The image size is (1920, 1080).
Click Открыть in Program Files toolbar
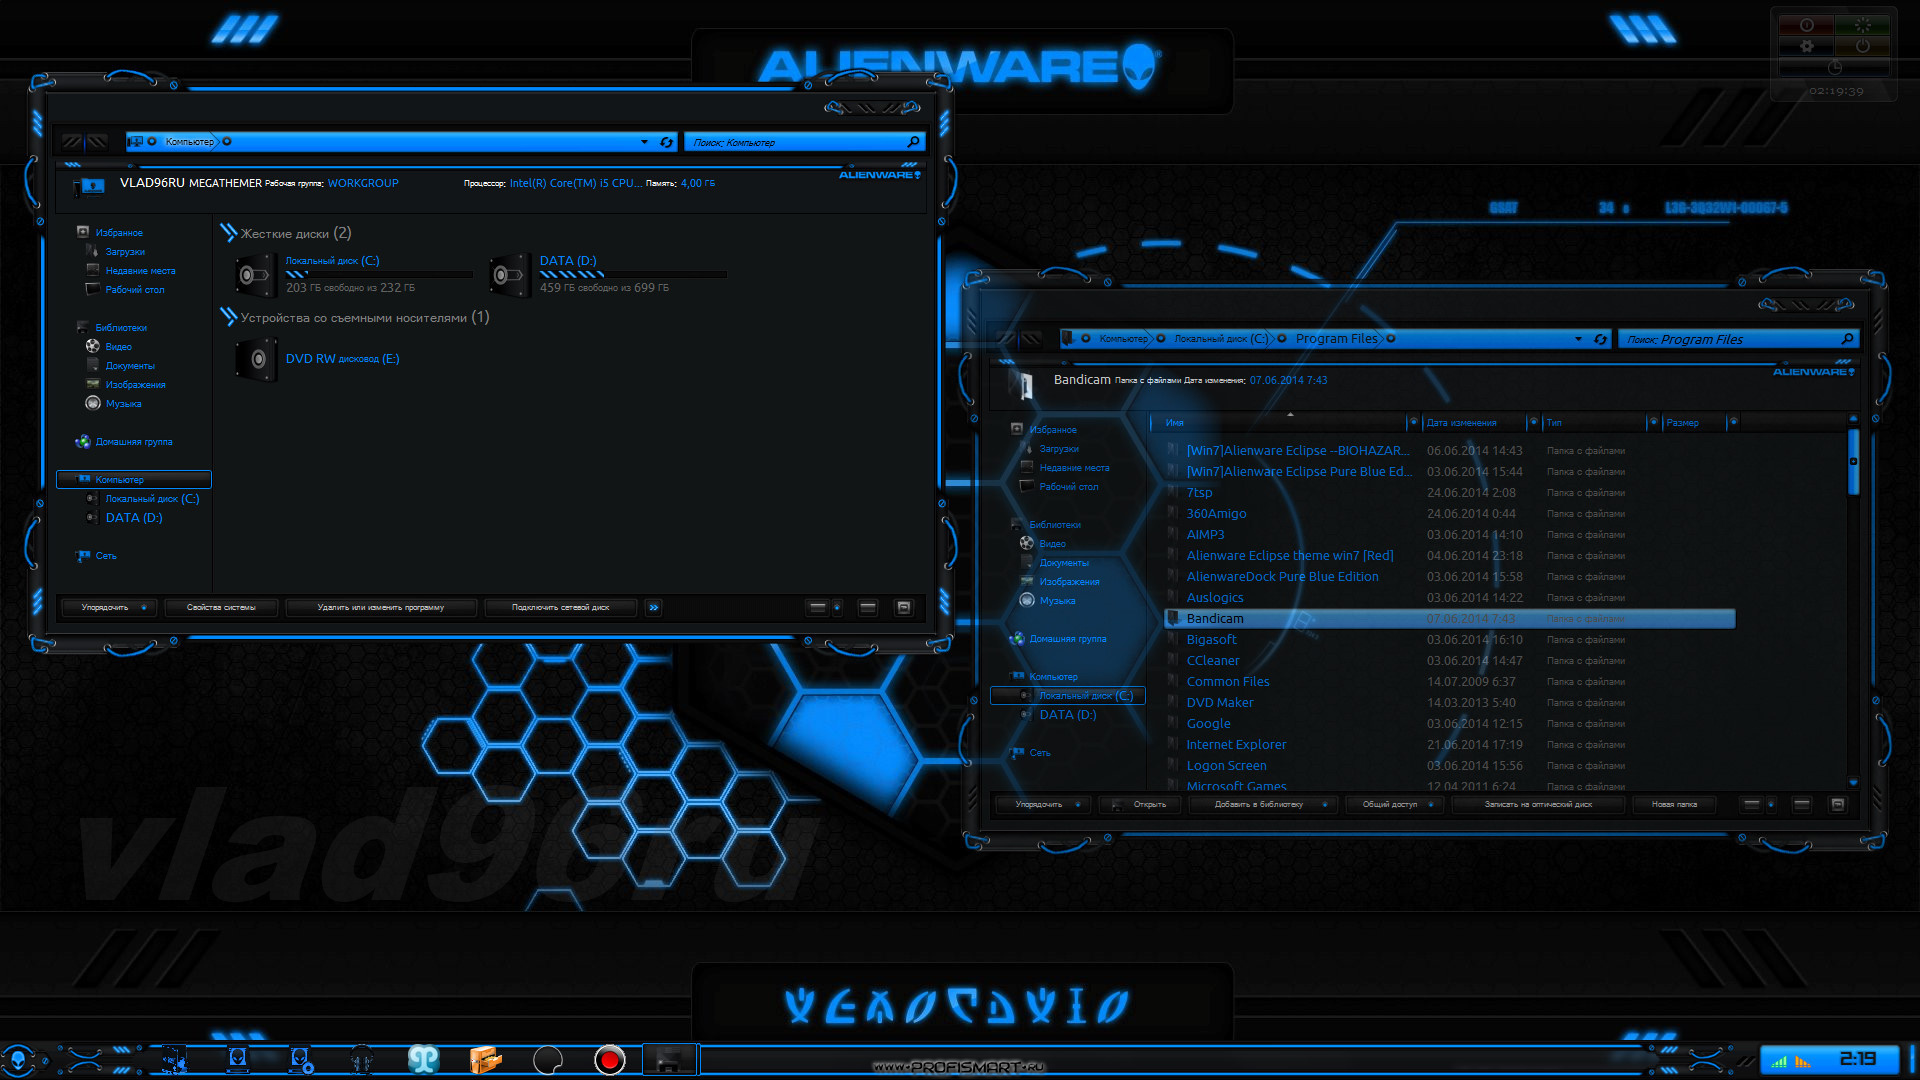click(1142, 804)
